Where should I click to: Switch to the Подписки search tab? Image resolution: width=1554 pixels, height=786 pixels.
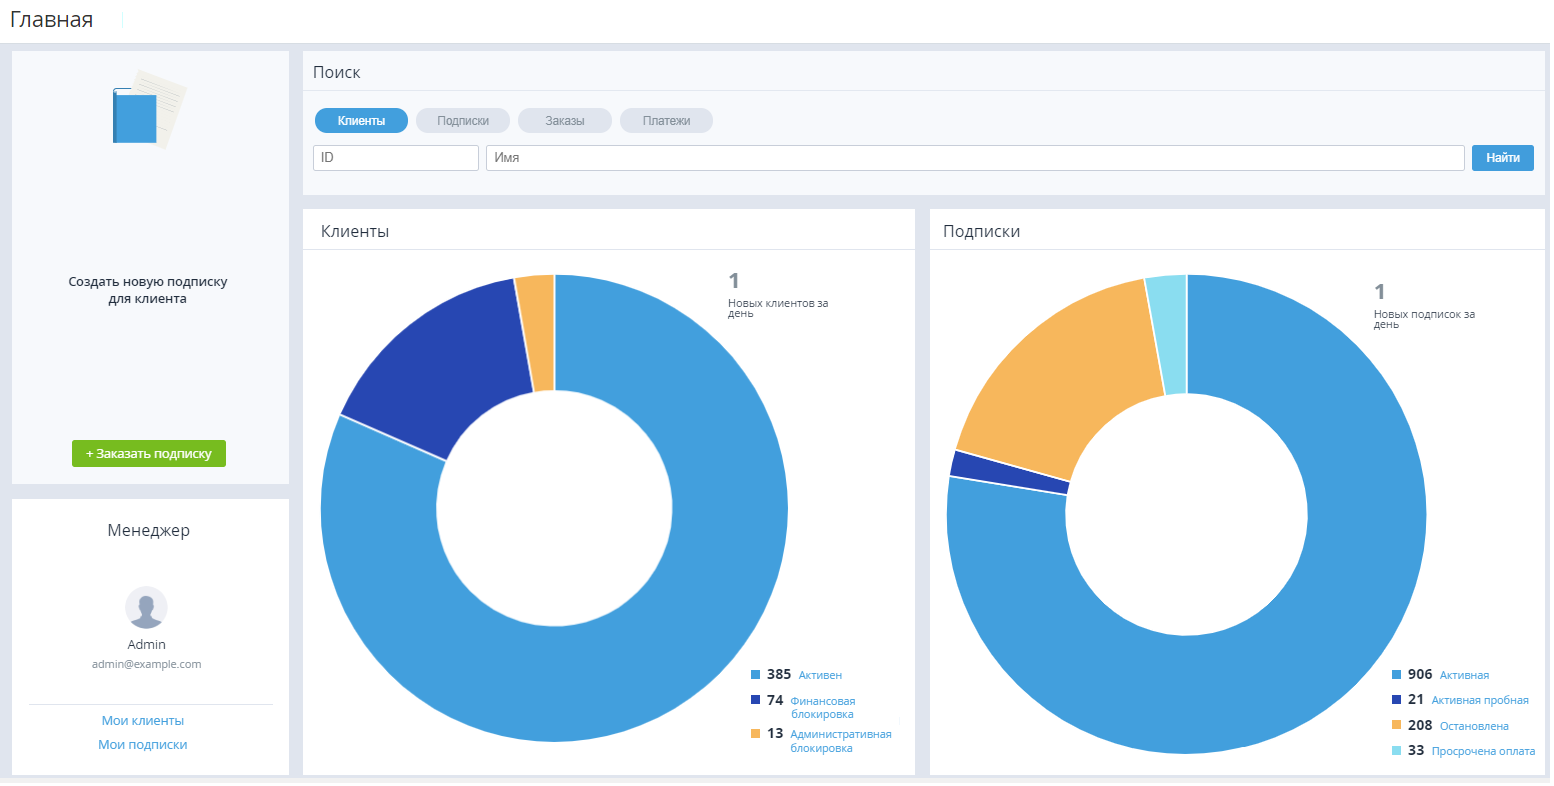[x=463, y=121]
